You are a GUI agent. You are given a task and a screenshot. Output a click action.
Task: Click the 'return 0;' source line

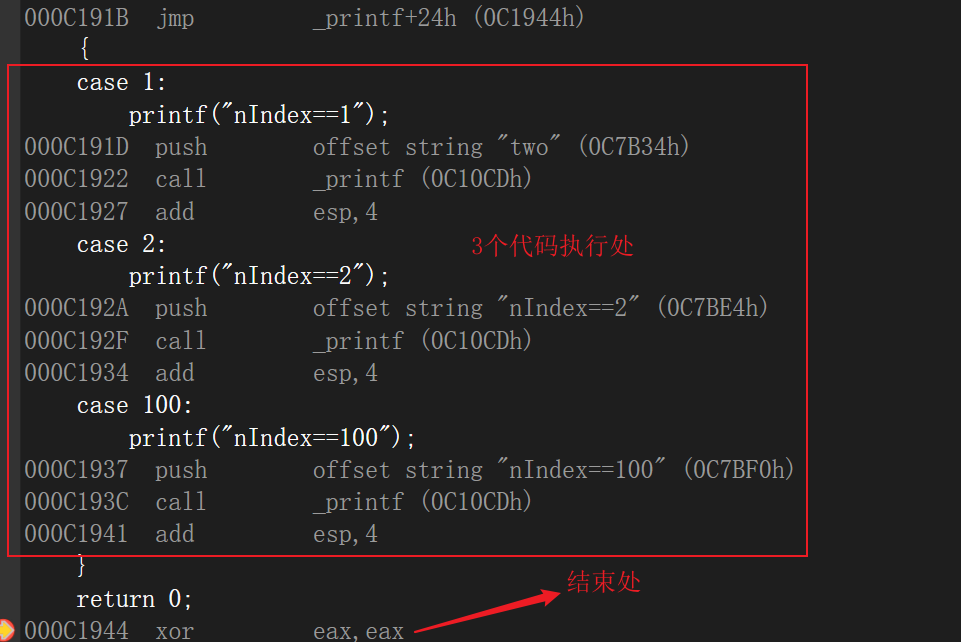click(x=134, y=599)
